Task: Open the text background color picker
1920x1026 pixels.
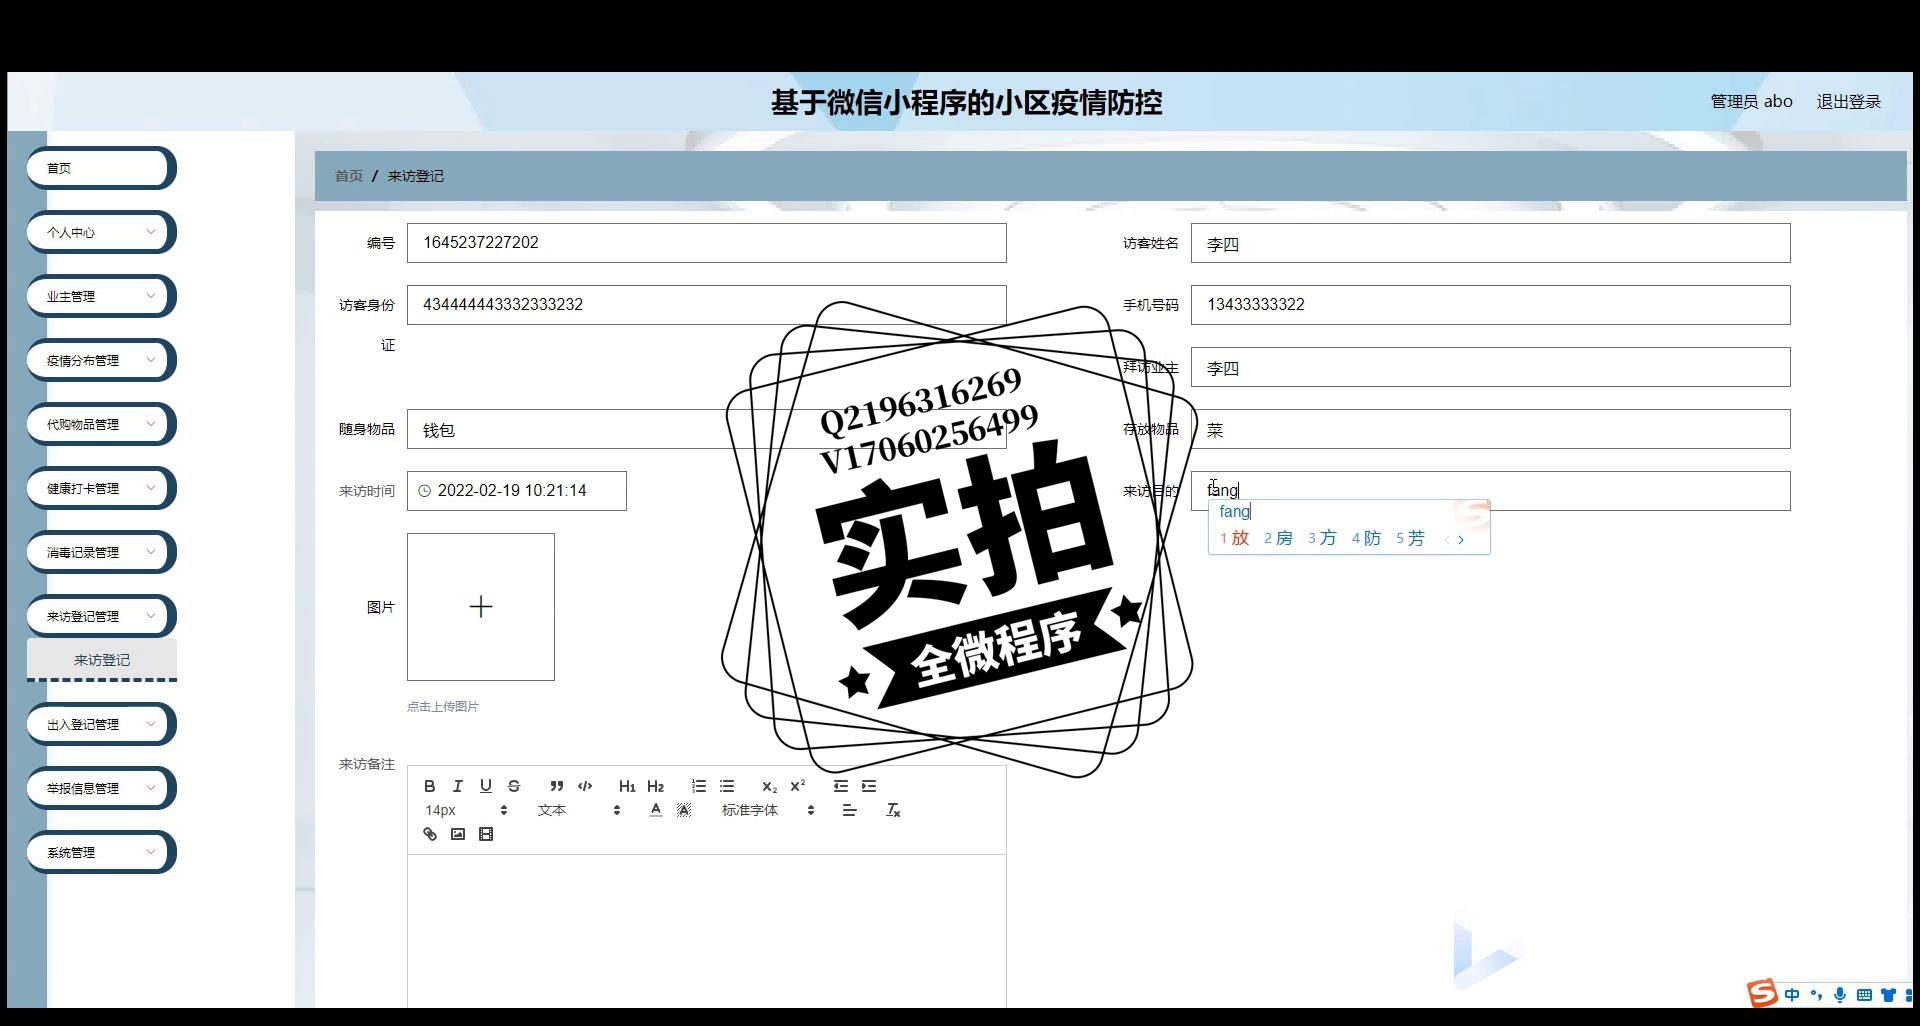Action: (x=684, y=810)
